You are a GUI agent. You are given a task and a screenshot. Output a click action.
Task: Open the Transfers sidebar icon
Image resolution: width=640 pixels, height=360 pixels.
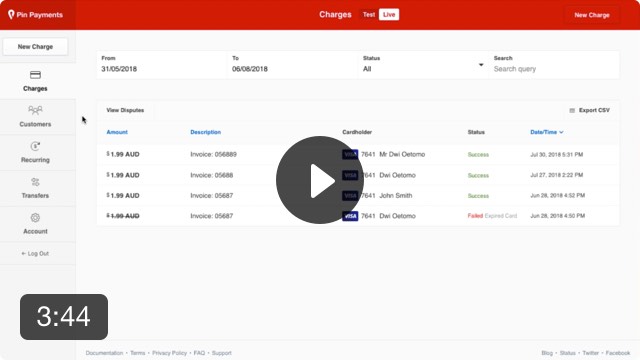[35, 182]
